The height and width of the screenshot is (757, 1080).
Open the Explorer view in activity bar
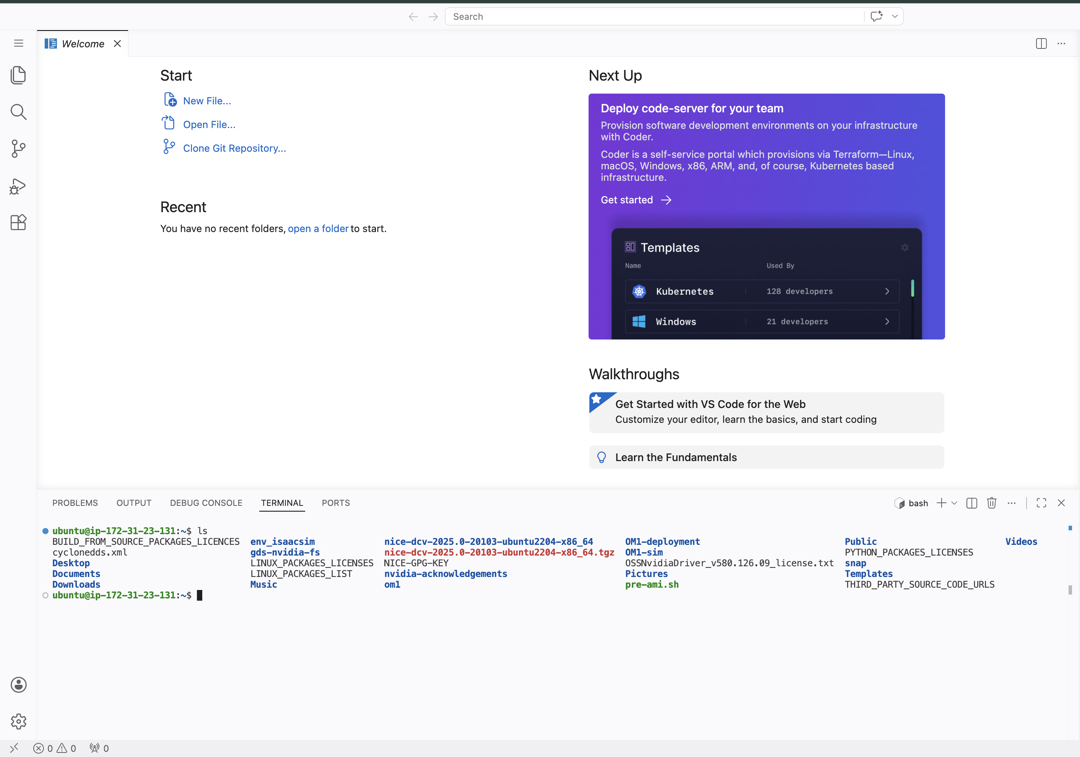(x=19, y=75)
